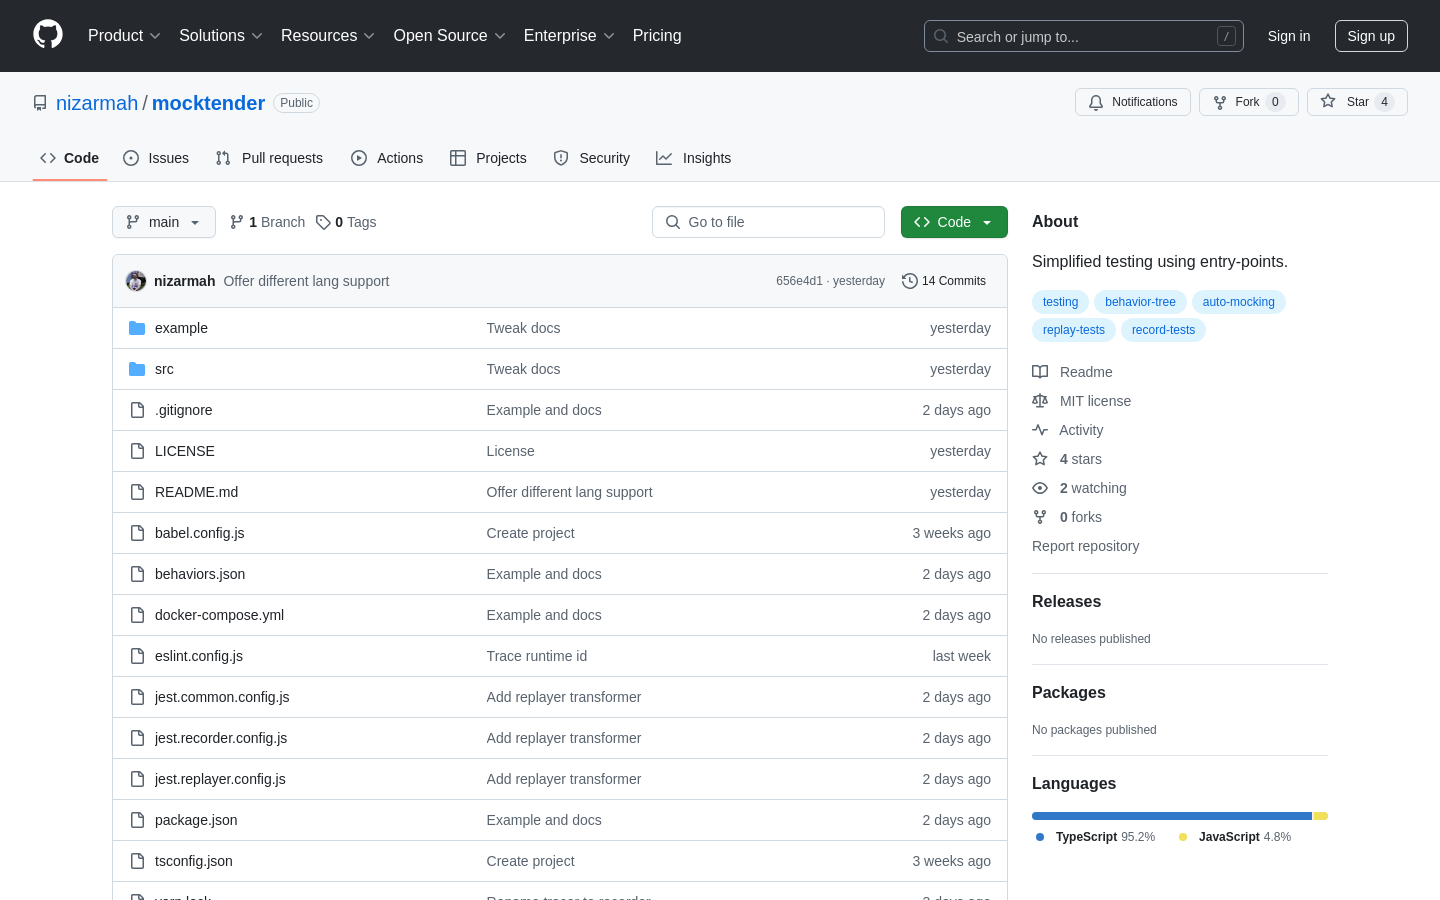Screen dimensions: 1440x900
Task: Expand the Enterprise menu
Action: point(569,36)
